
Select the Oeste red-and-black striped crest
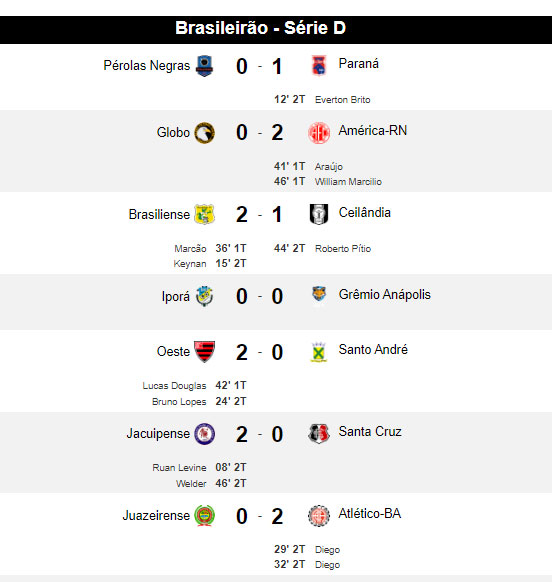pos(205,352)
